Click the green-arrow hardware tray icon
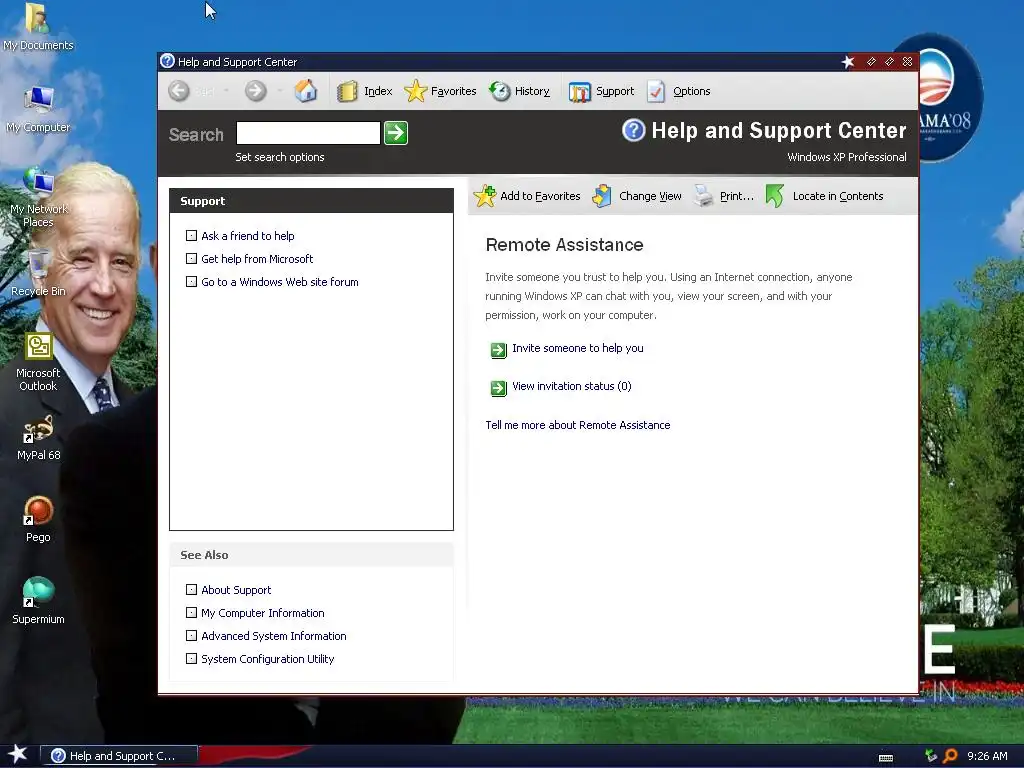This screenshot has height=768, width=1024. [x=931, y=756]
